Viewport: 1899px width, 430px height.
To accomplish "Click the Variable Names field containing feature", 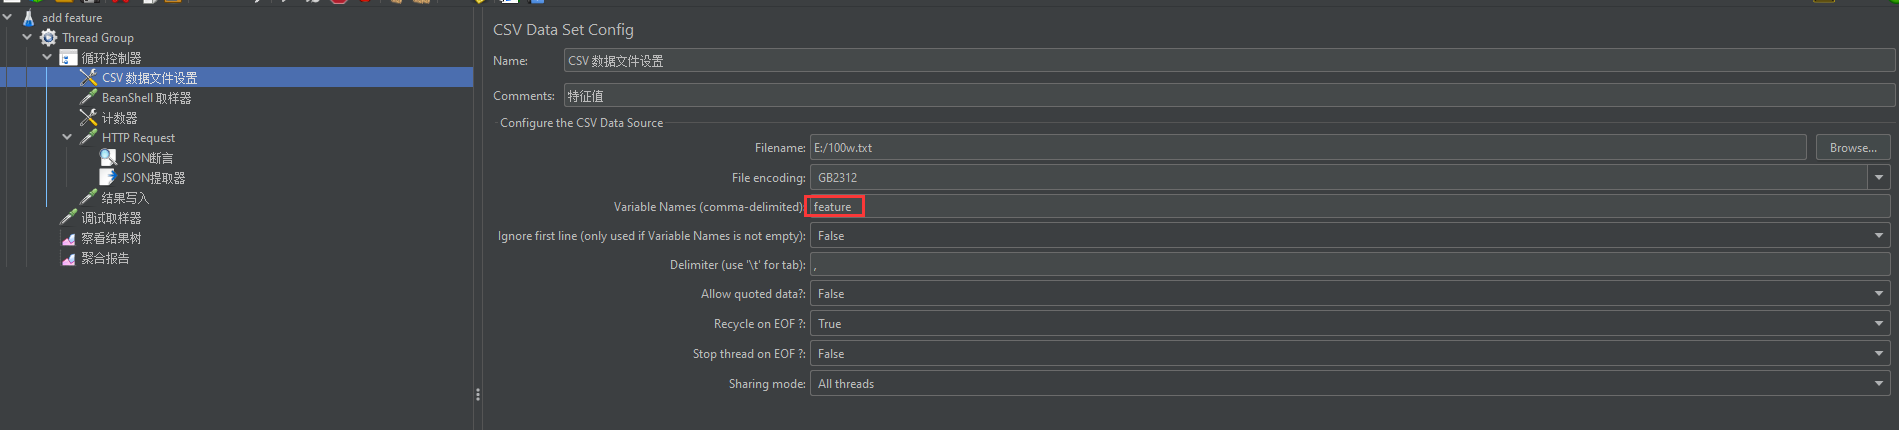I will click(1350, 207).
